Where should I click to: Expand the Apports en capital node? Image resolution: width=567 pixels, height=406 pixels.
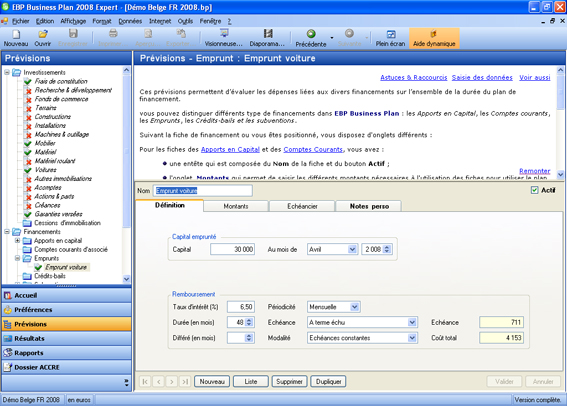tap(17, 240)
